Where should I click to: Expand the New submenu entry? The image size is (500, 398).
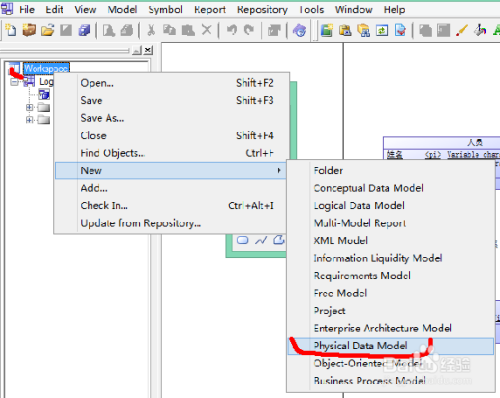tap(171, 171)
